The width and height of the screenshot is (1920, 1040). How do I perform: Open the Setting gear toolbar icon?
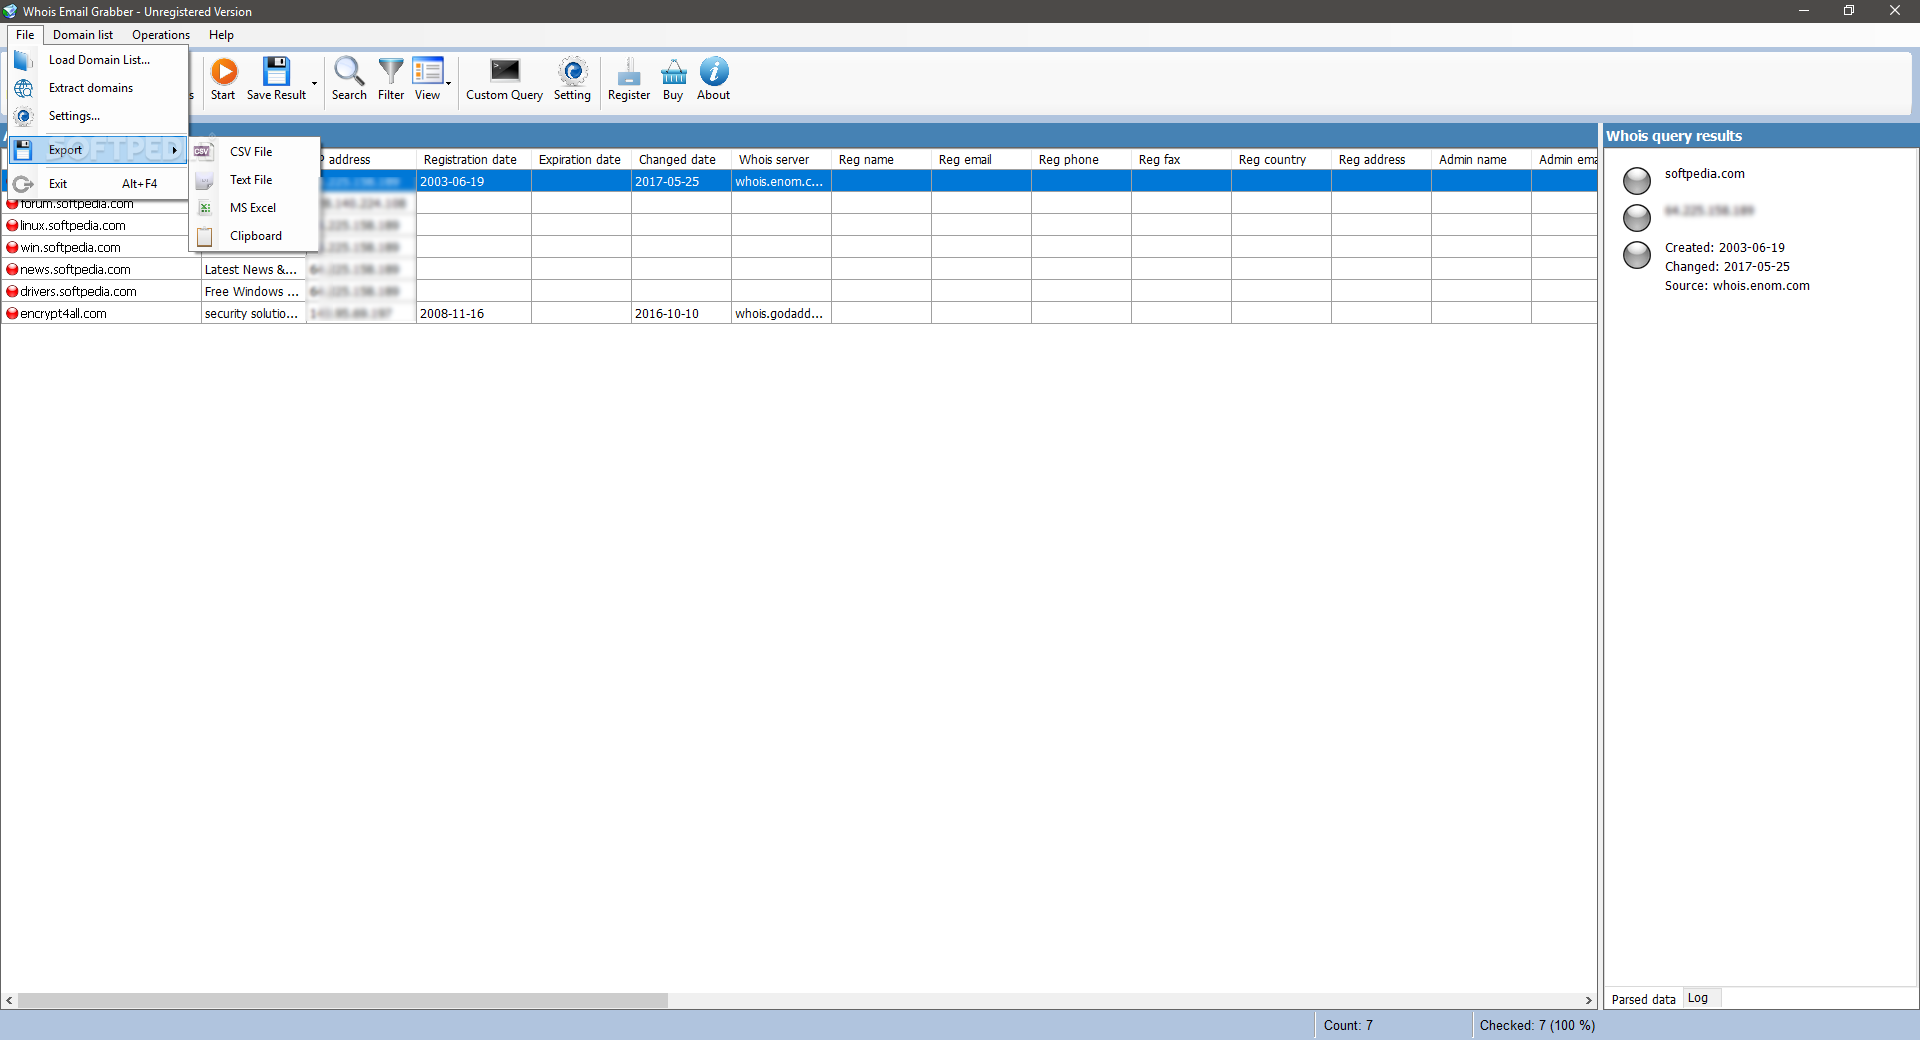pyautogui.click(x=573, y=71)
